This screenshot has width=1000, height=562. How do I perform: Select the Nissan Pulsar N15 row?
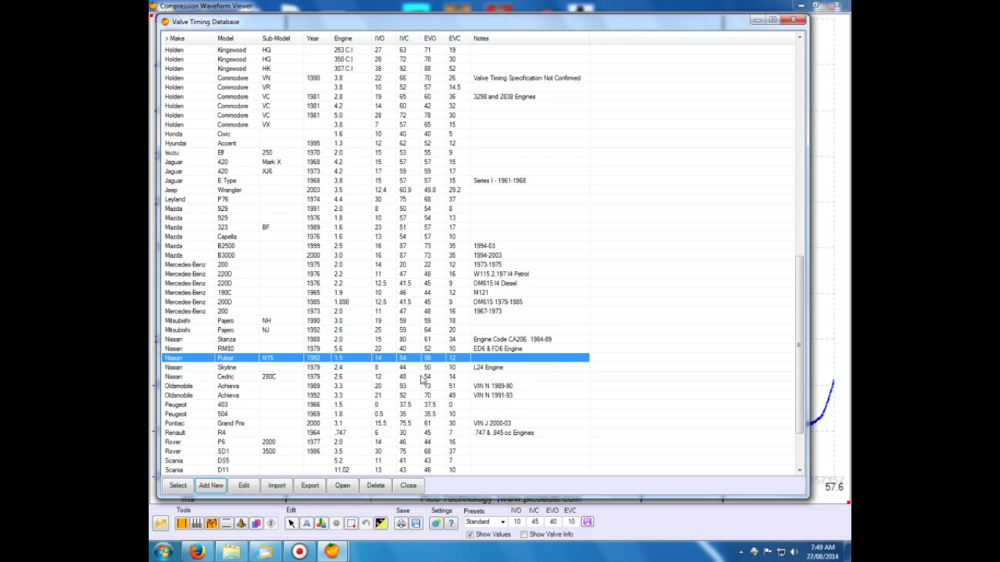click(376, 358)
